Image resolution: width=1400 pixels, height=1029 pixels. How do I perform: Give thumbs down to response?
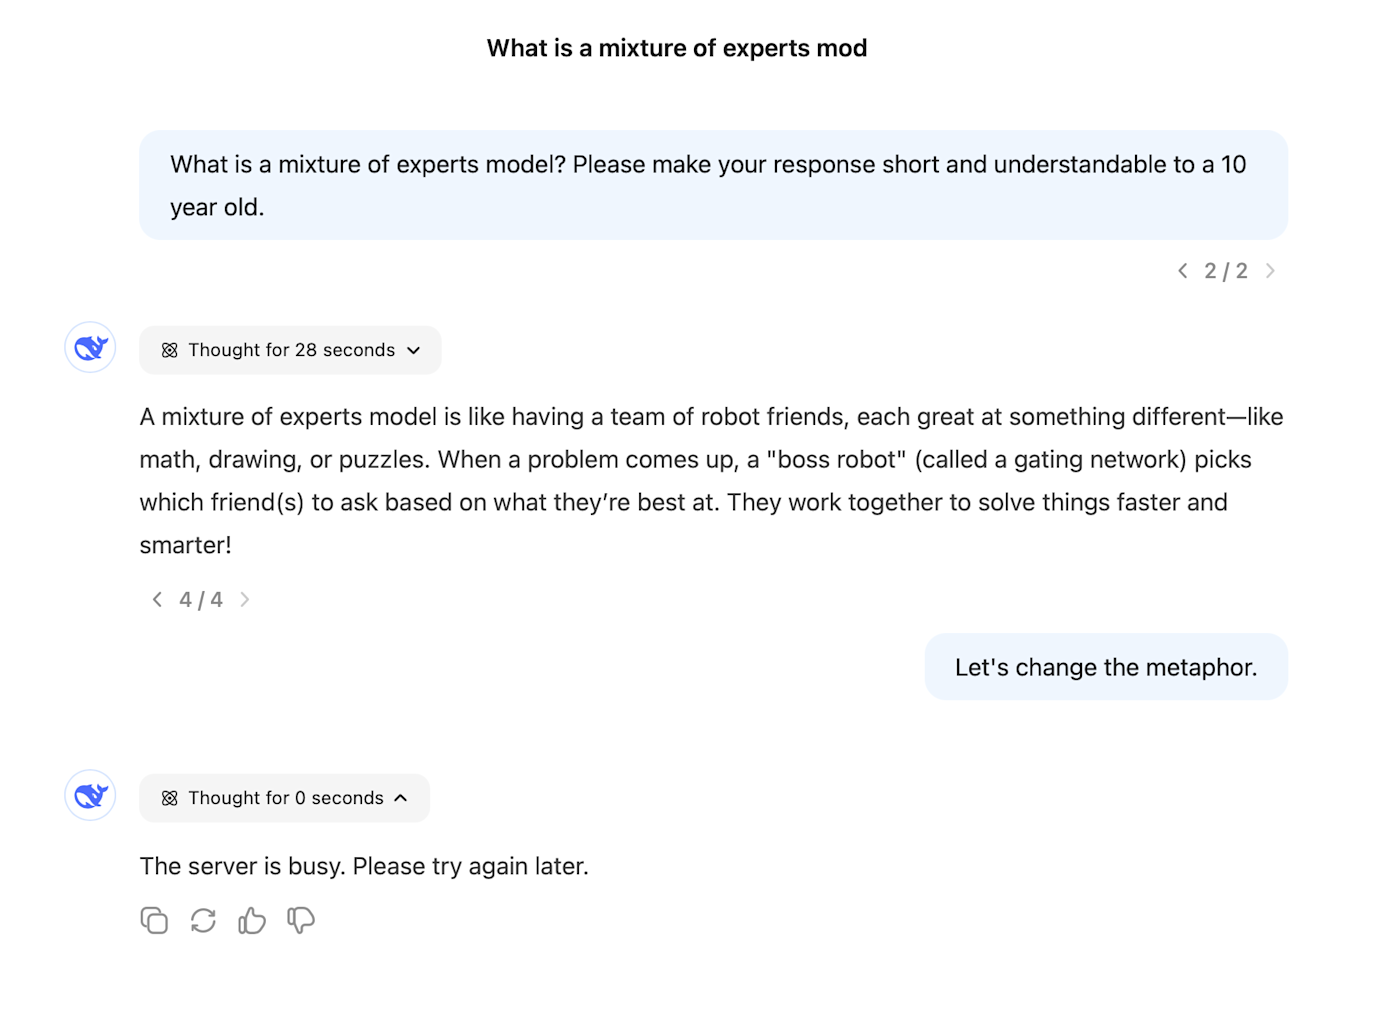point(301,920)
